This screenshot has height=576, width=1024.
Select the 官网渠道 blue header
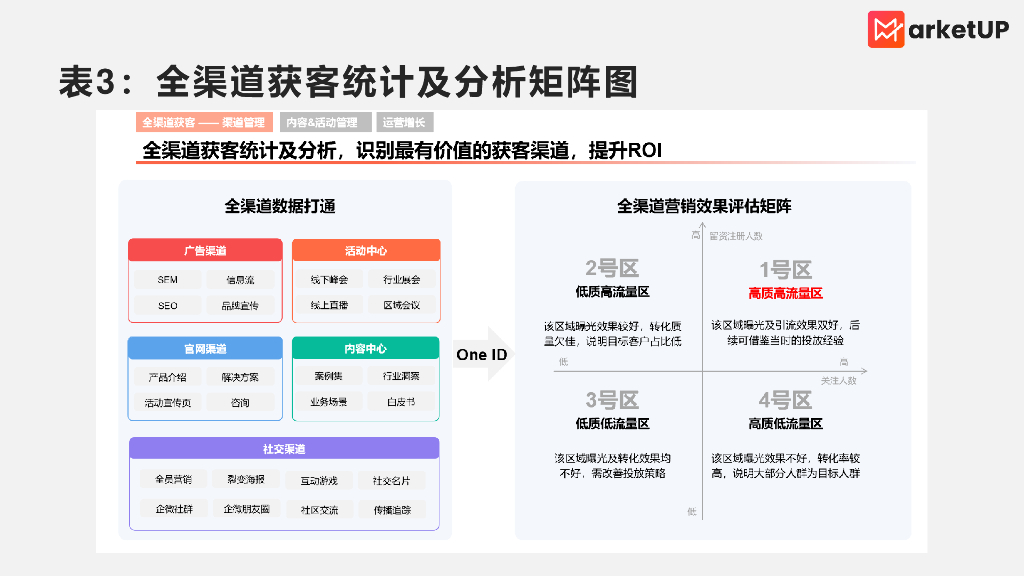(205, 348)
